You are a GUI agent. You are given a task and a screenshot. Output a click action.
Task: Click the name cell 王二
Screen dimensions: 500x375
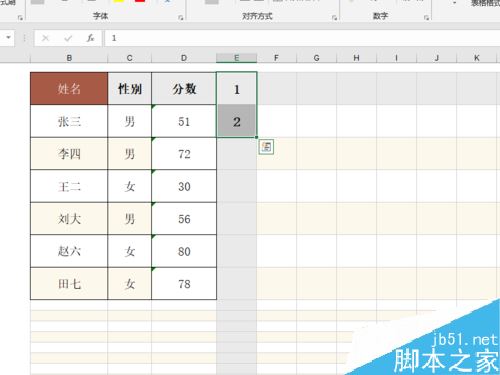point(69,186)
